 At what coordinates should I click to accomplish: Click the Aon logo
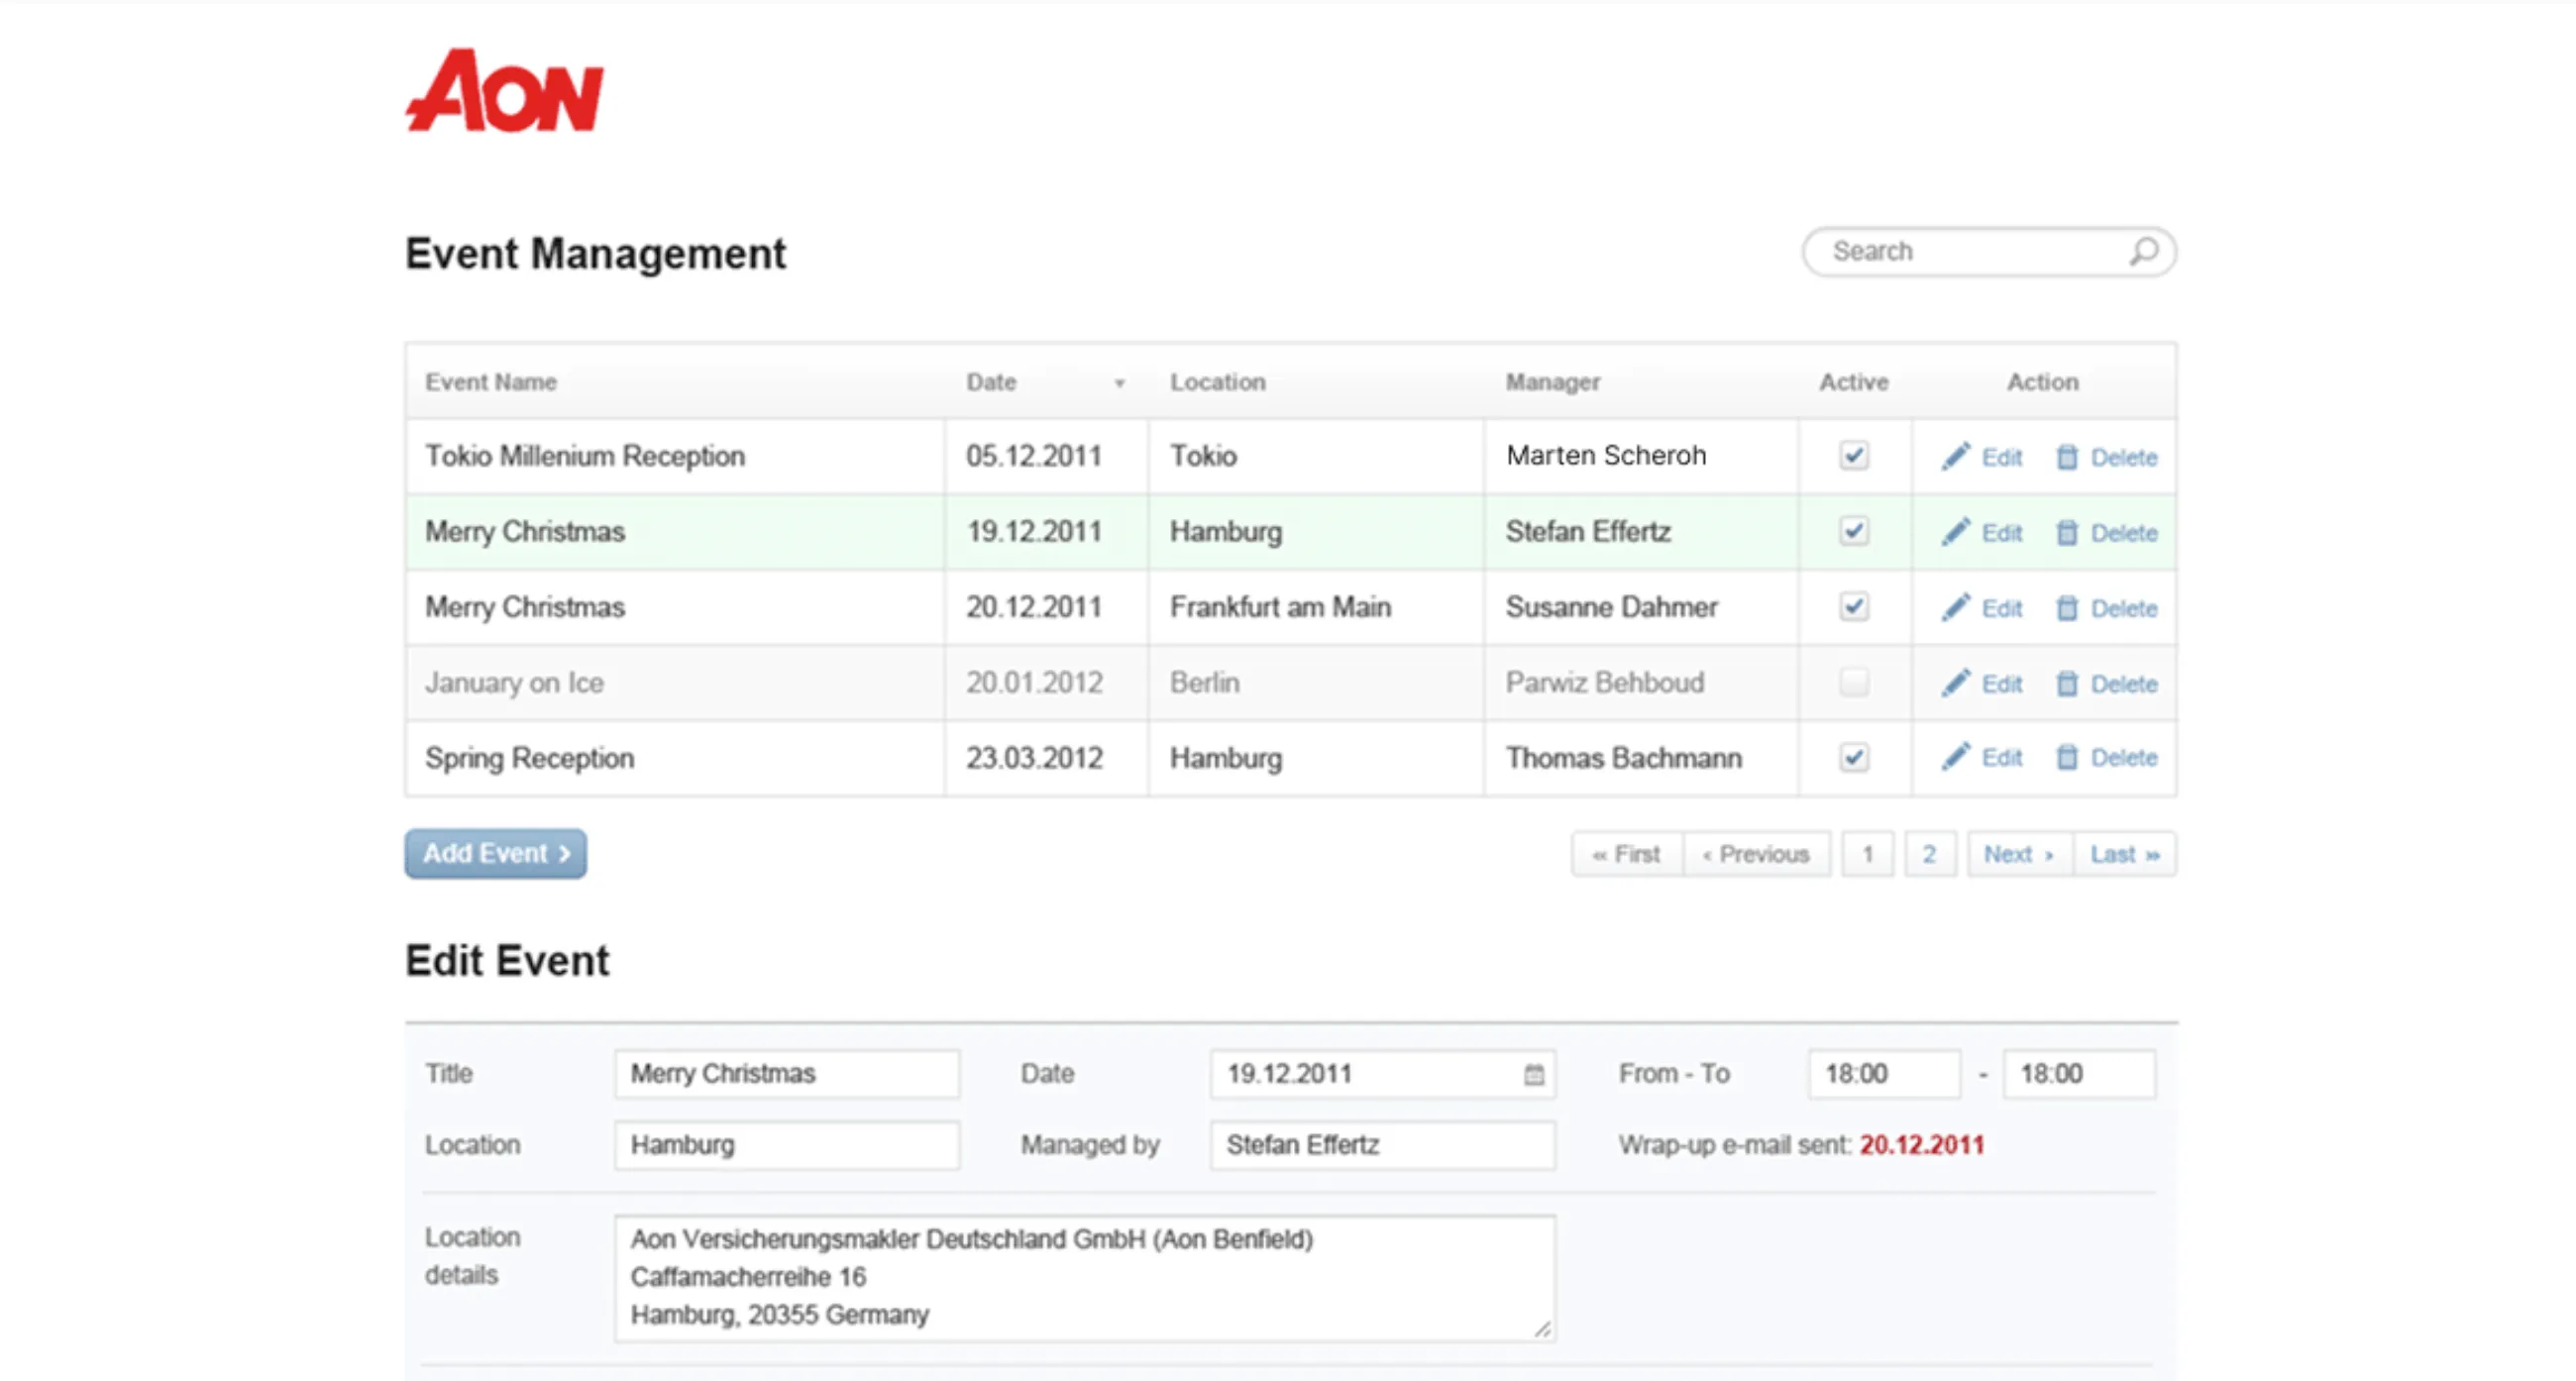tap(505, 90)
